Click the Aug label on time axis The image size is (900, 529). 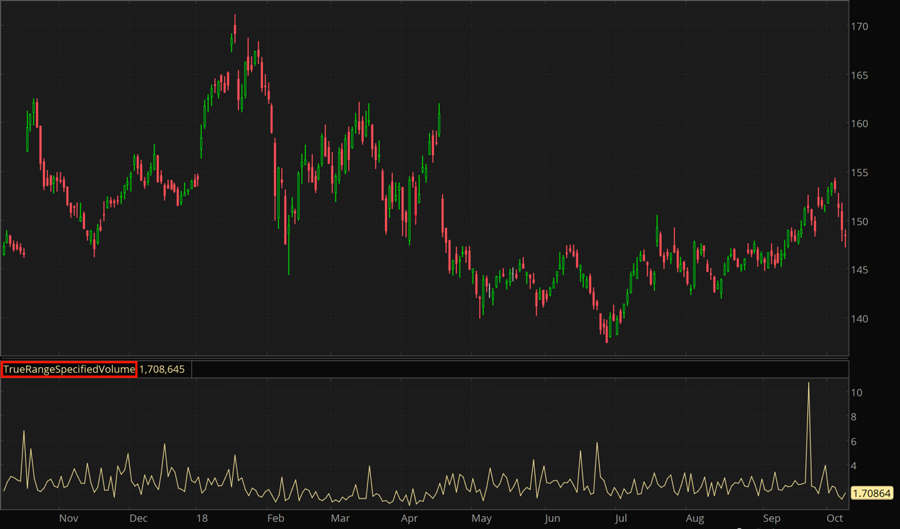(x=695, y=519)
